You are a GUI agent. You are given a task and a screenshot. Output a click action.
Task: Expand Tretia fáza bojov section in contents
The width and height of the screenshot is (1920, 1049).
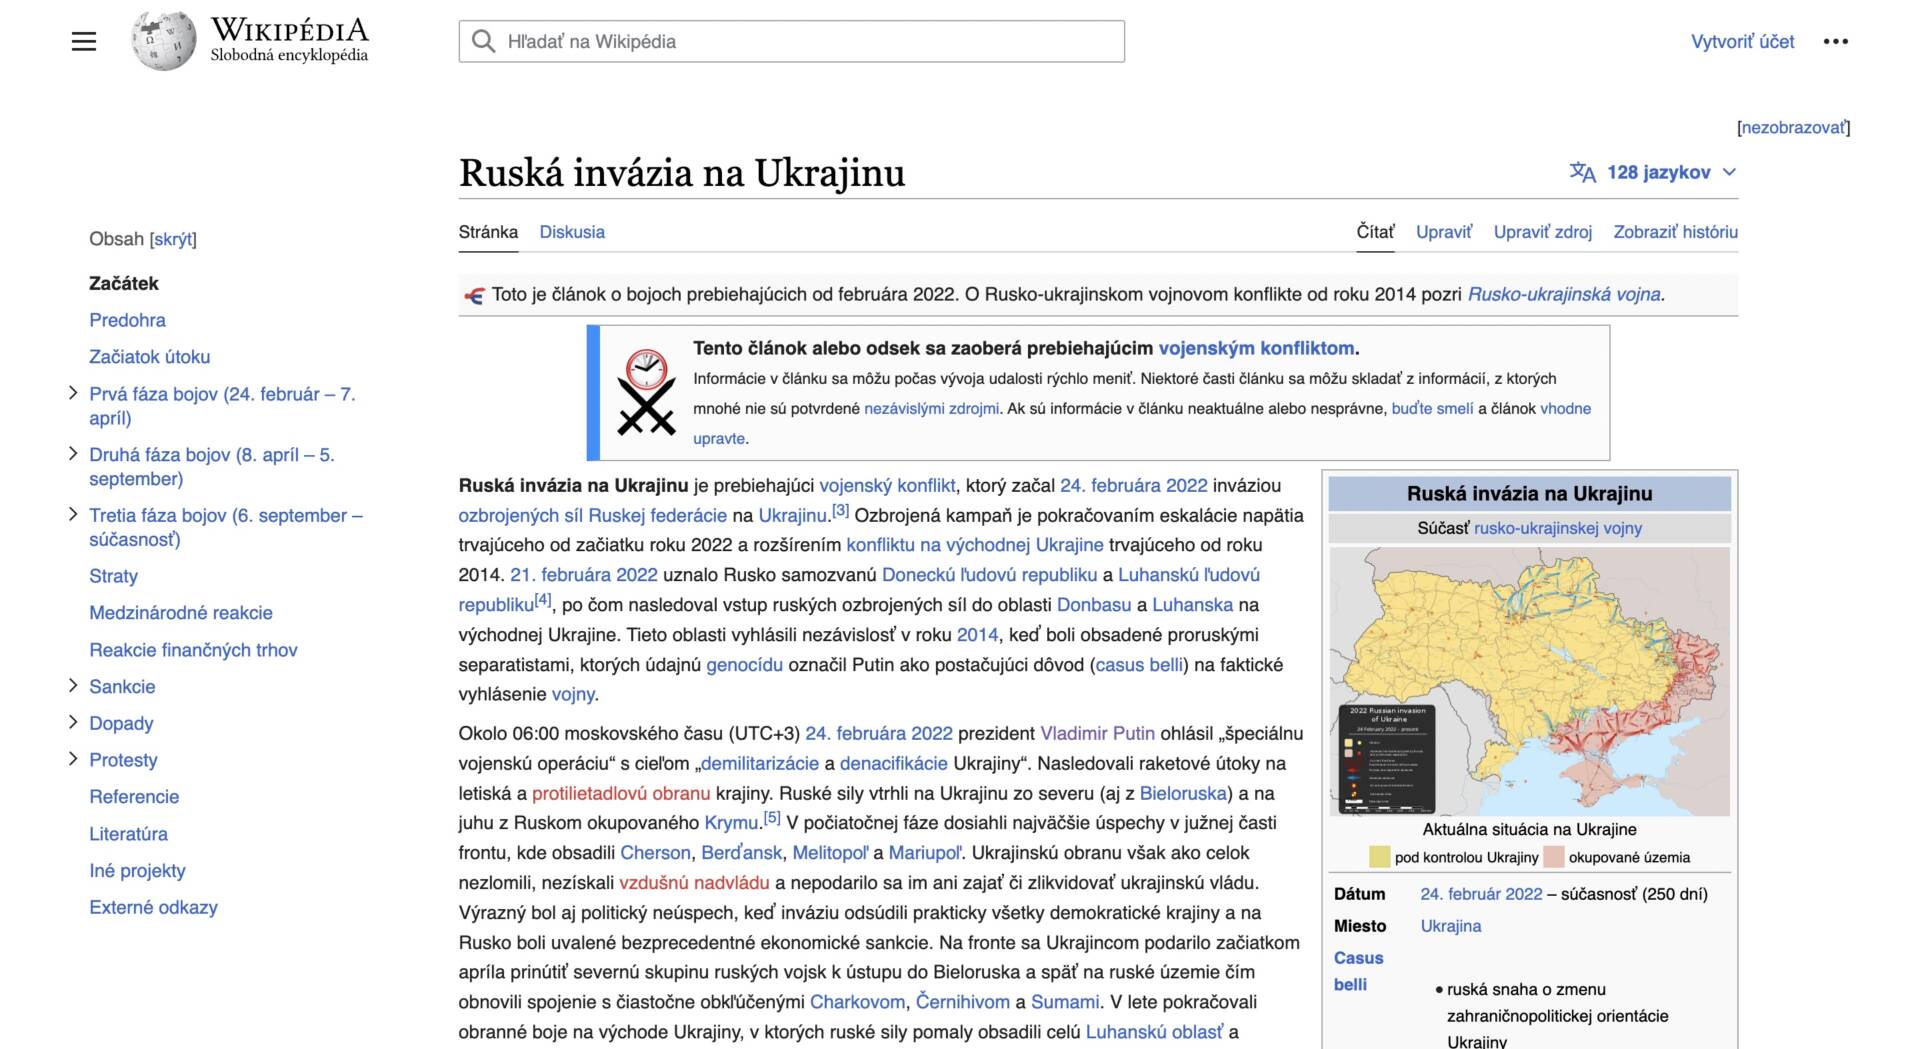[73, 514]
